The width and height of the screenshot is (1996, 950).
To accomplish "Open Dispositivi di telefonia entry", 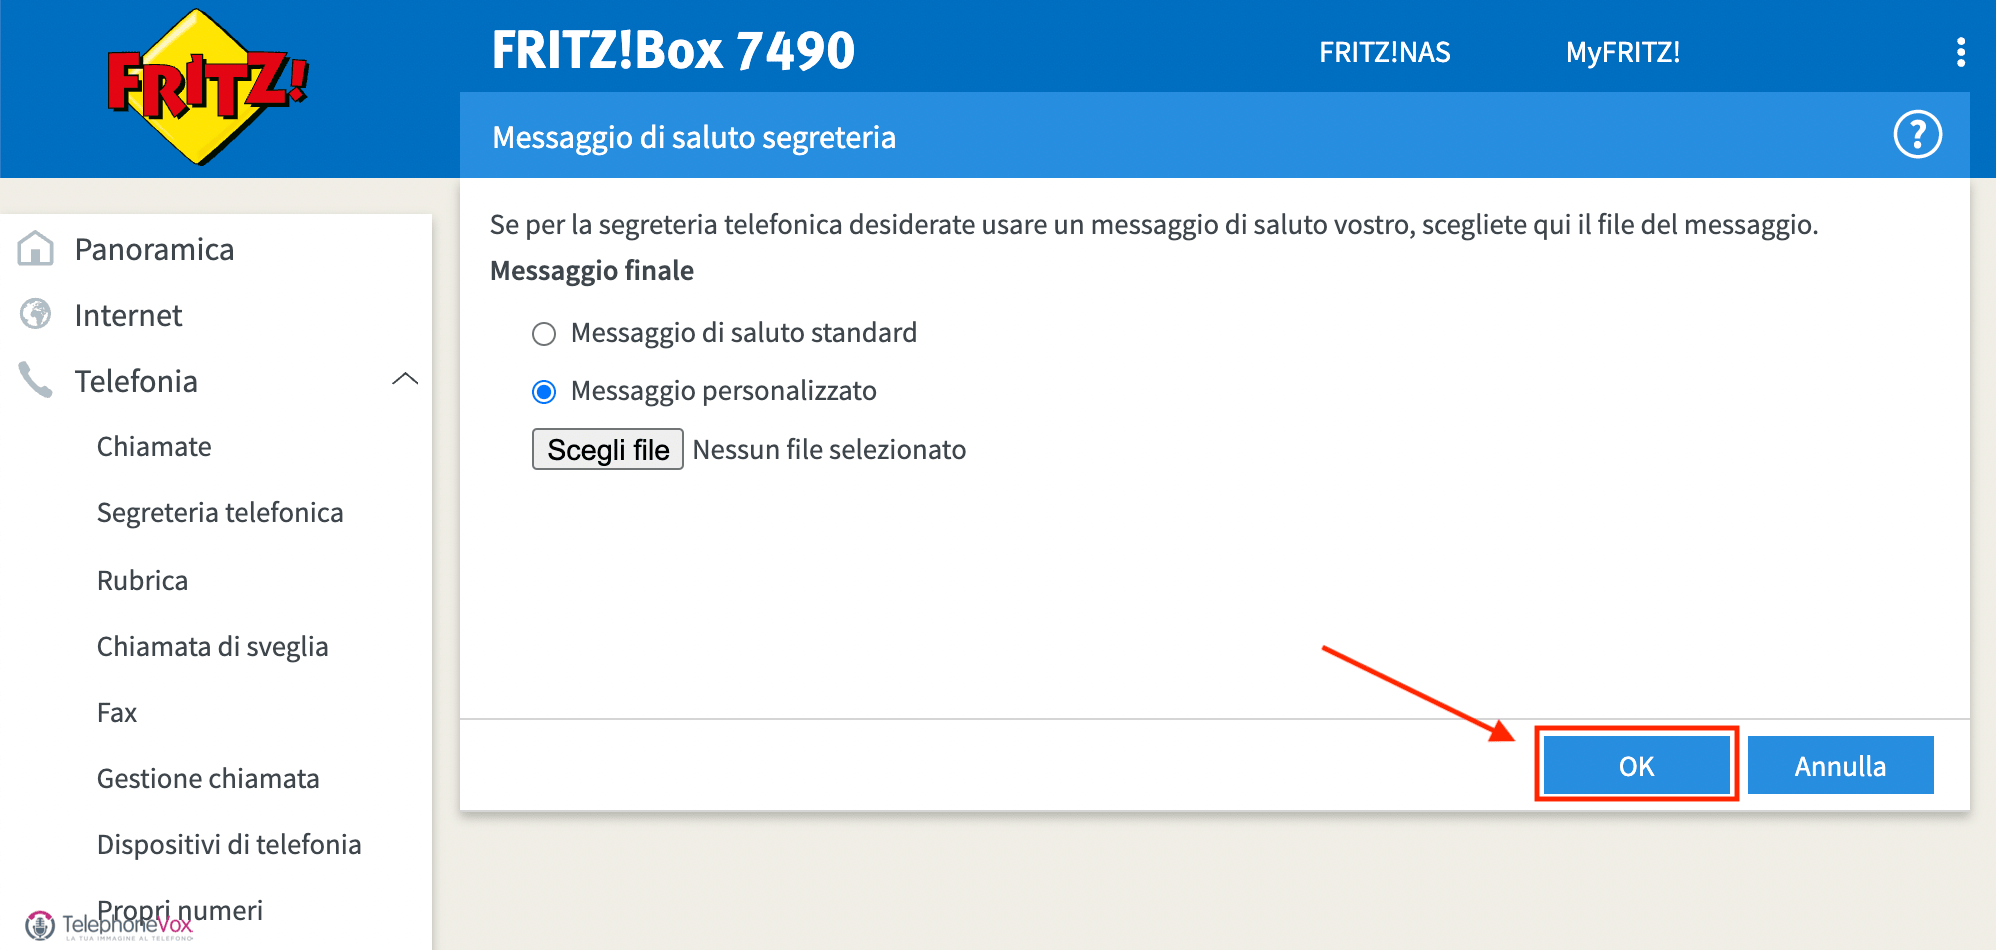I will (229, 845).
